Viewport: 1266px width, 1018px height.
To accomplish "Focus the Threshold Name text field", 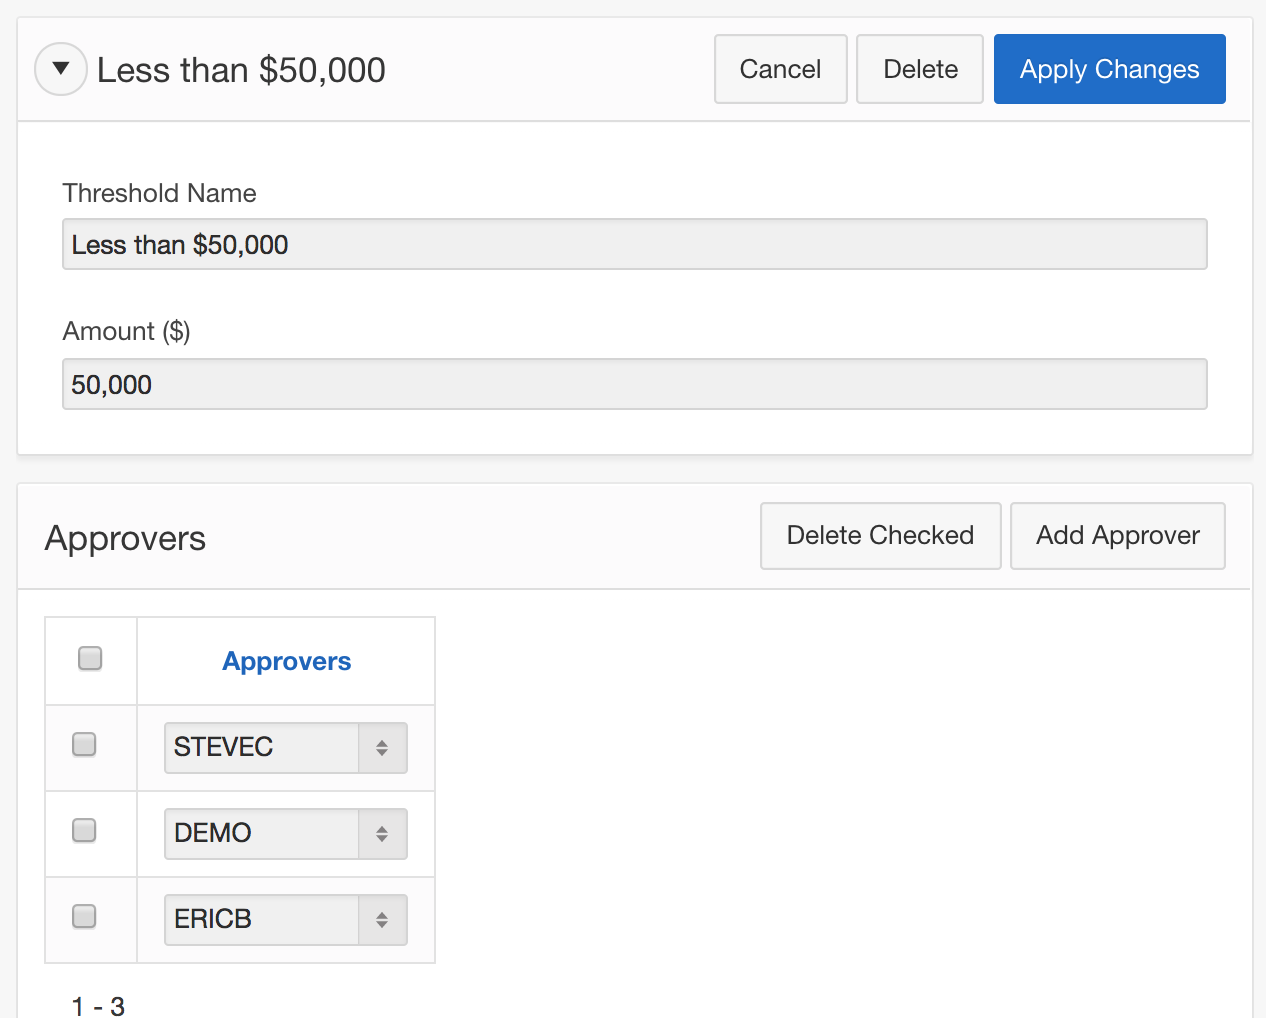I will point(634,245).
